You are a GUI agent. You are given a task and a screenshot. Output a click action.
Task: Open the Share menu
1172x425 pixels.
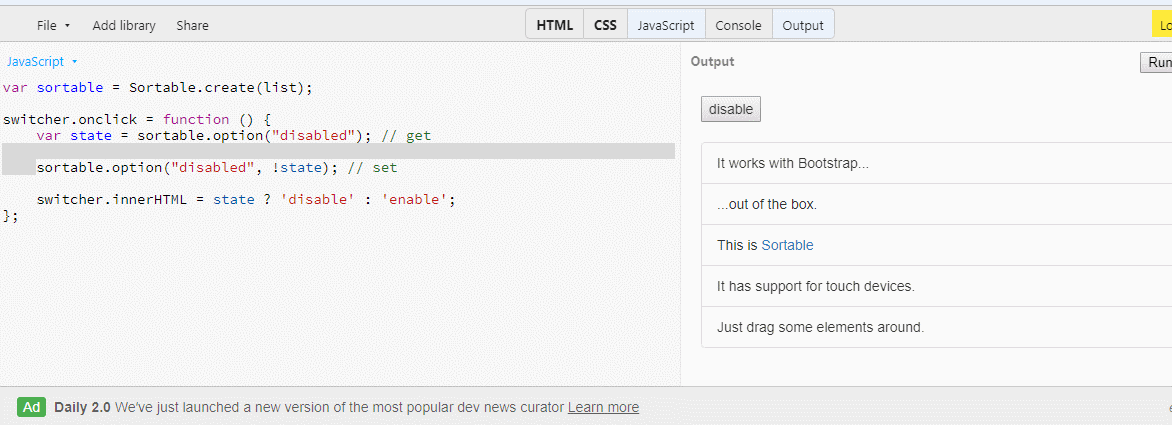point(192,25)
